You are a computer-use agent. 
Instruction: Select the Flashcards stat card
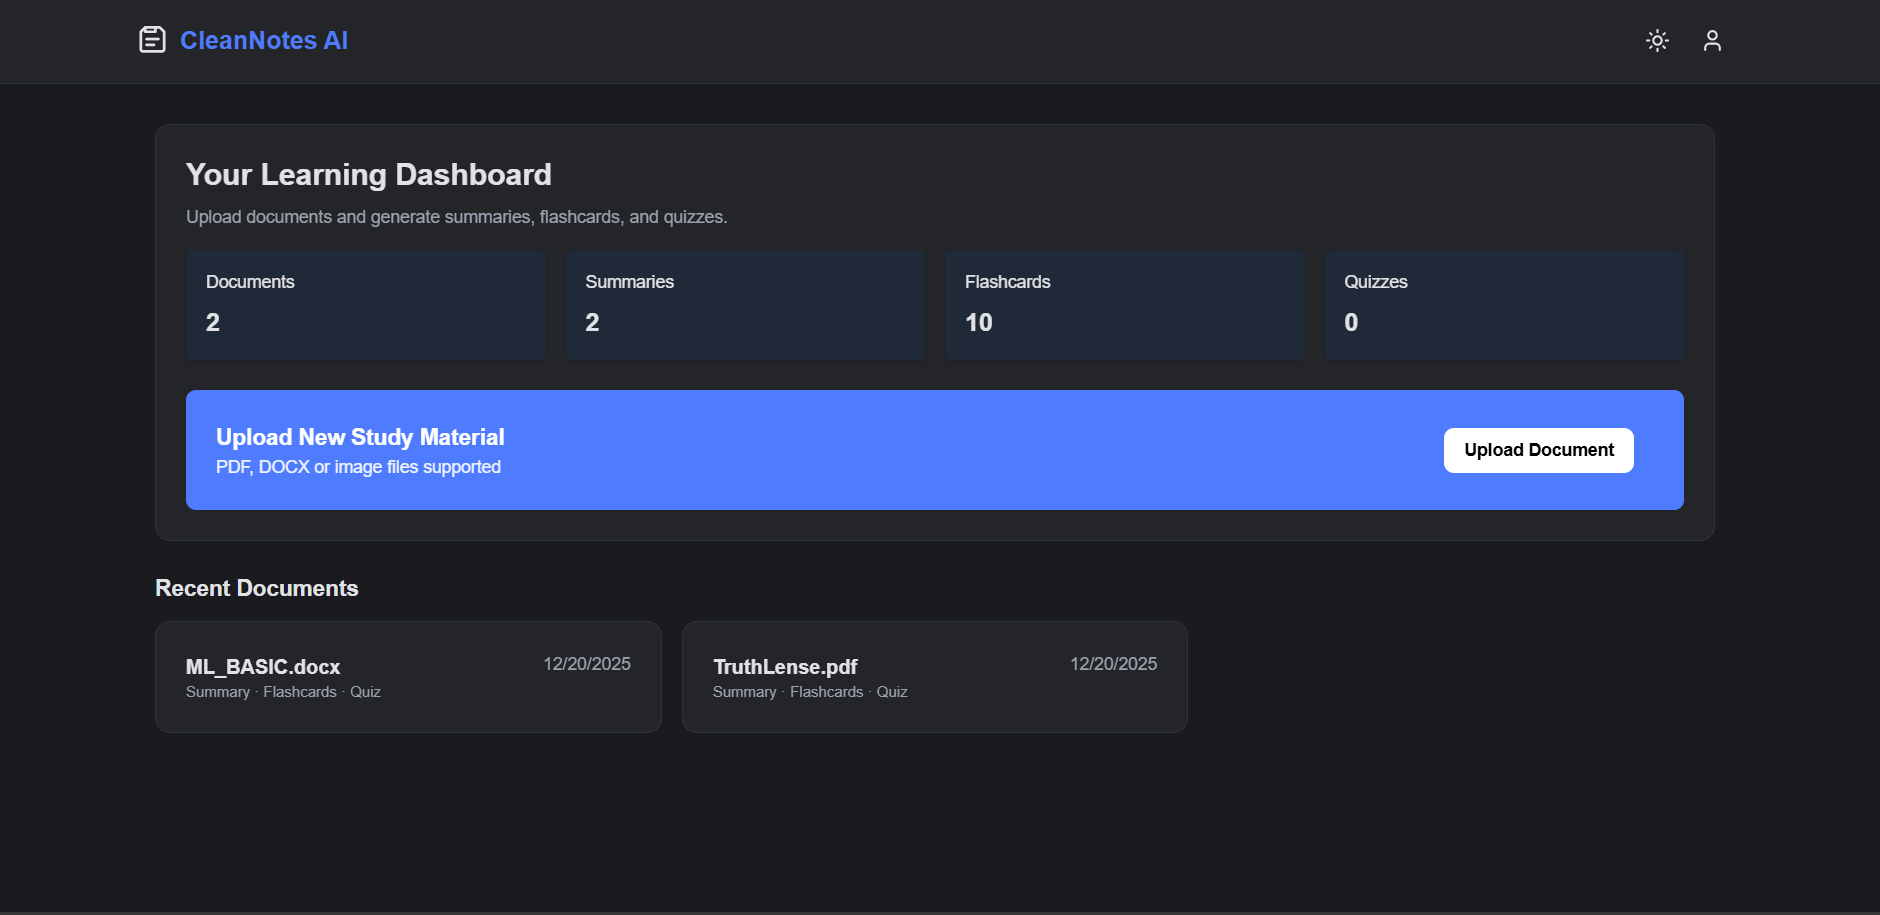tap(1124, 304)
